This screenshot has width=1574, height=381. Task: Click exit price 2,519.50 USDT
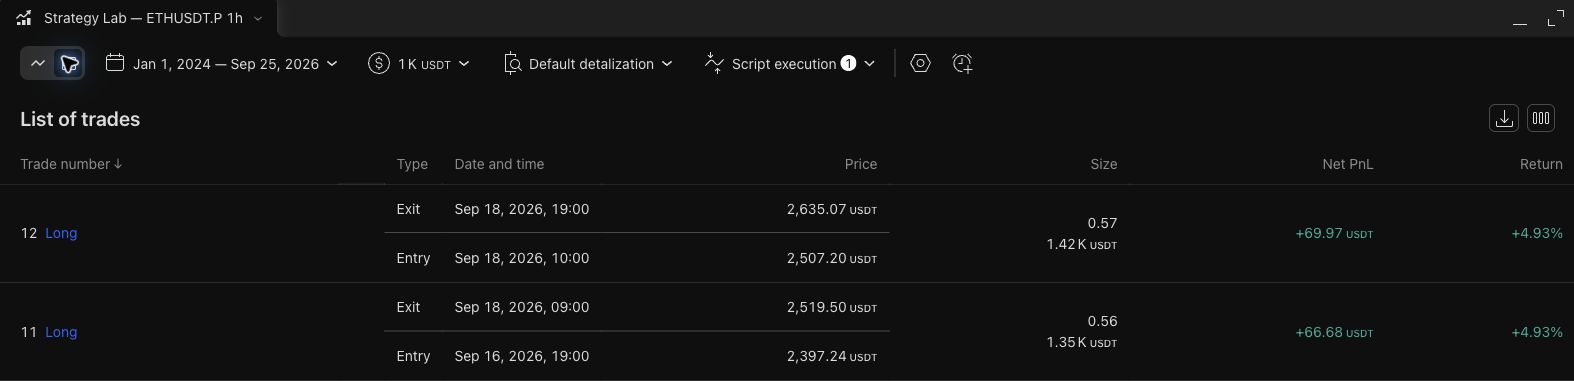pos(832,308)
